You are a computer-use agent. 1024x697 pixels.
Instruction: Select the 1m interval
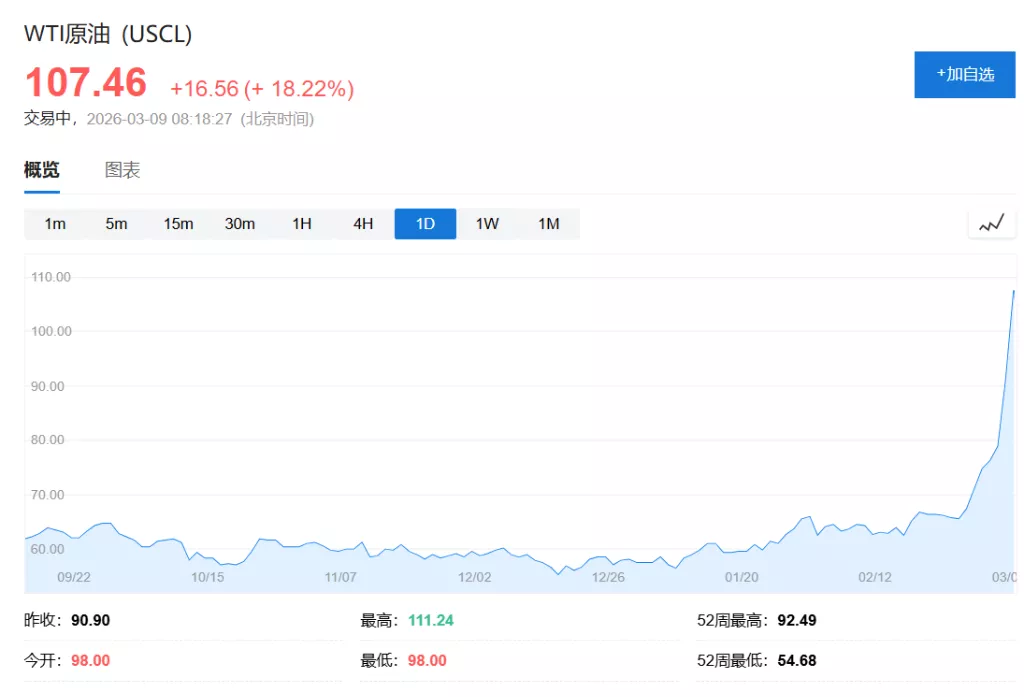(55, 224)
